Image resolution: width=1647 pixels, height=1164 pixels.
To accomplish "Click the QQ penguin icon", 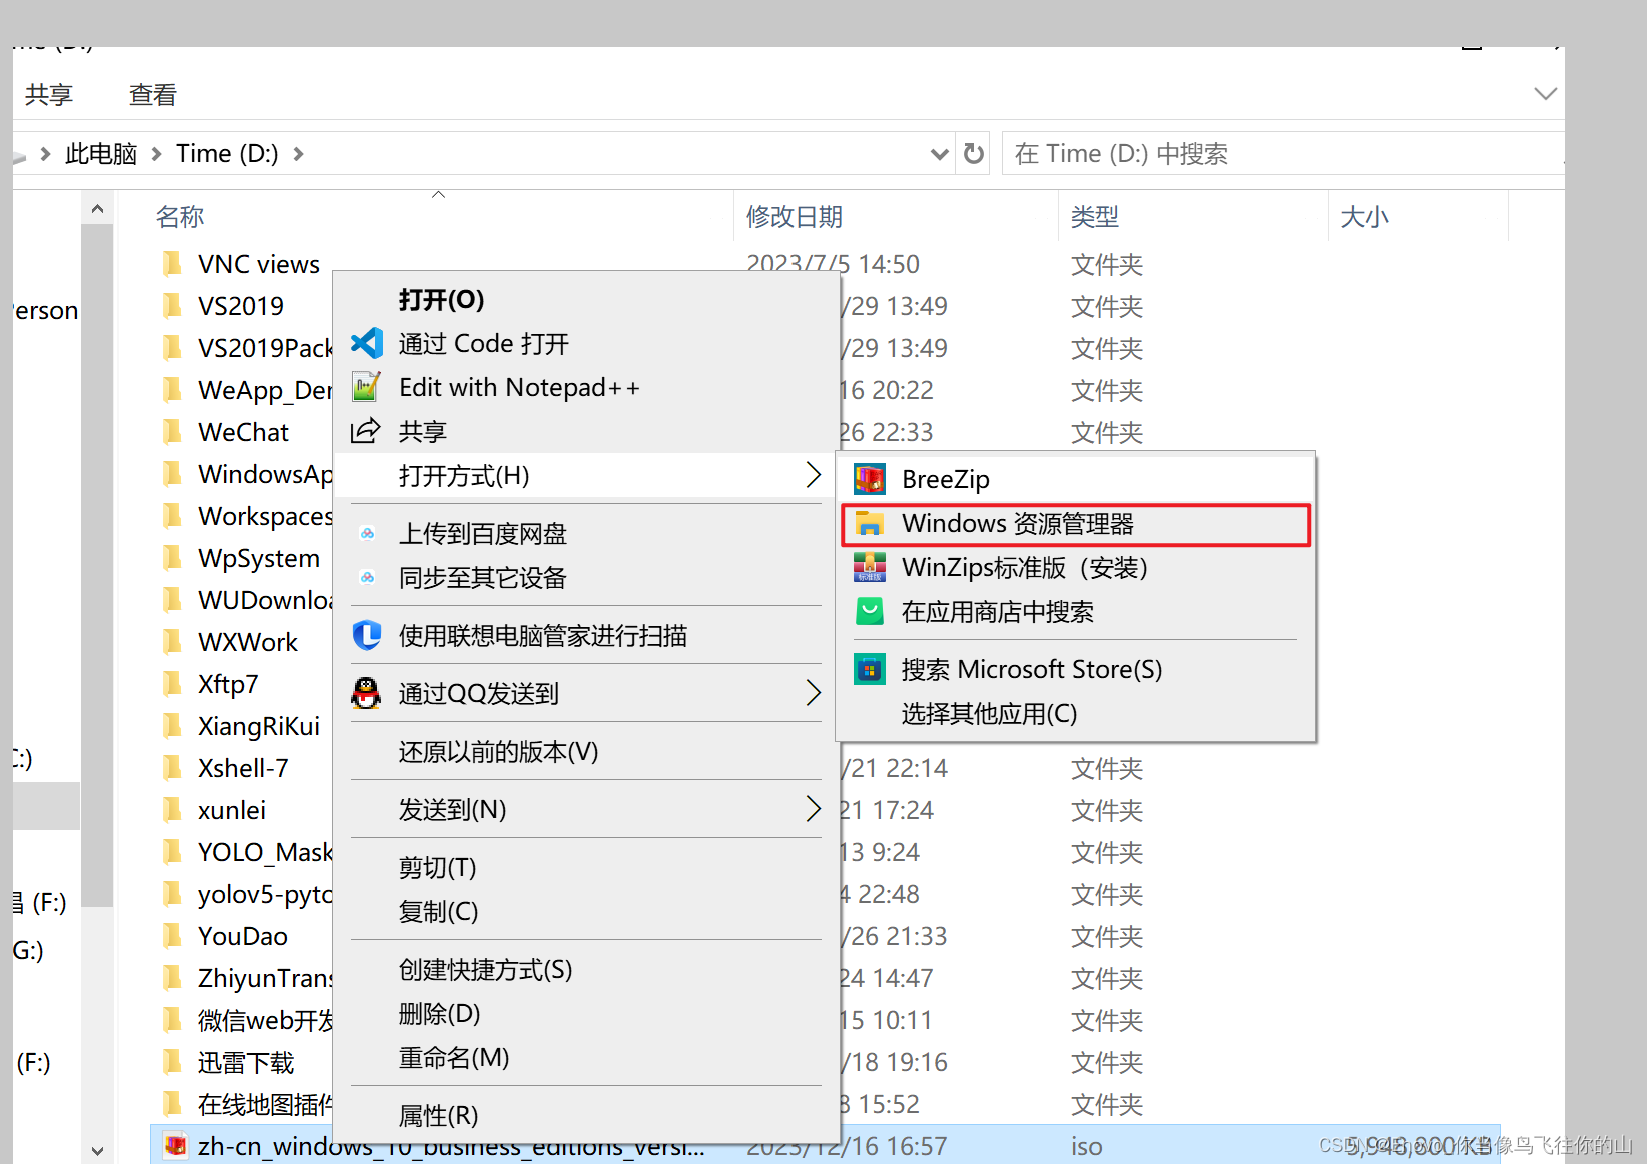I will coord(367,693).
